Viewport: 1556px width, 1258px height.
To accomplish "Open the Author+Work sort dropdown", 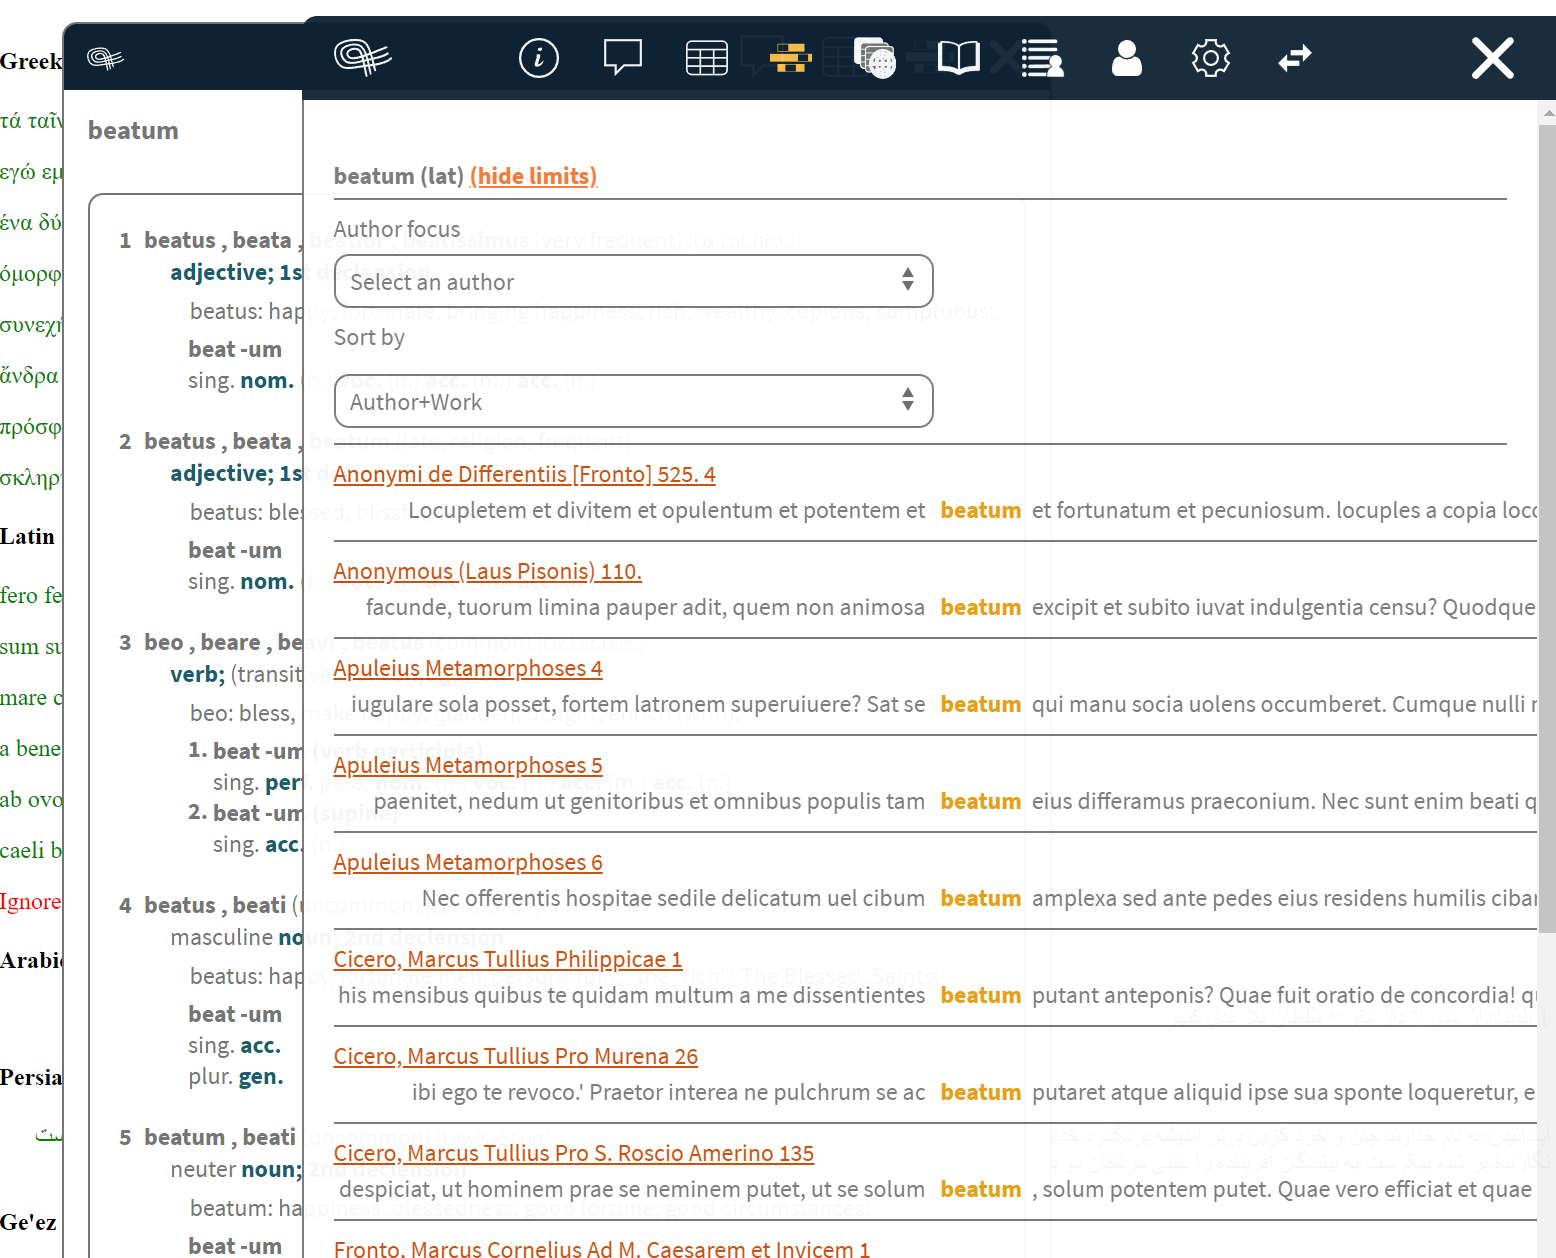I will click(633, 401).
